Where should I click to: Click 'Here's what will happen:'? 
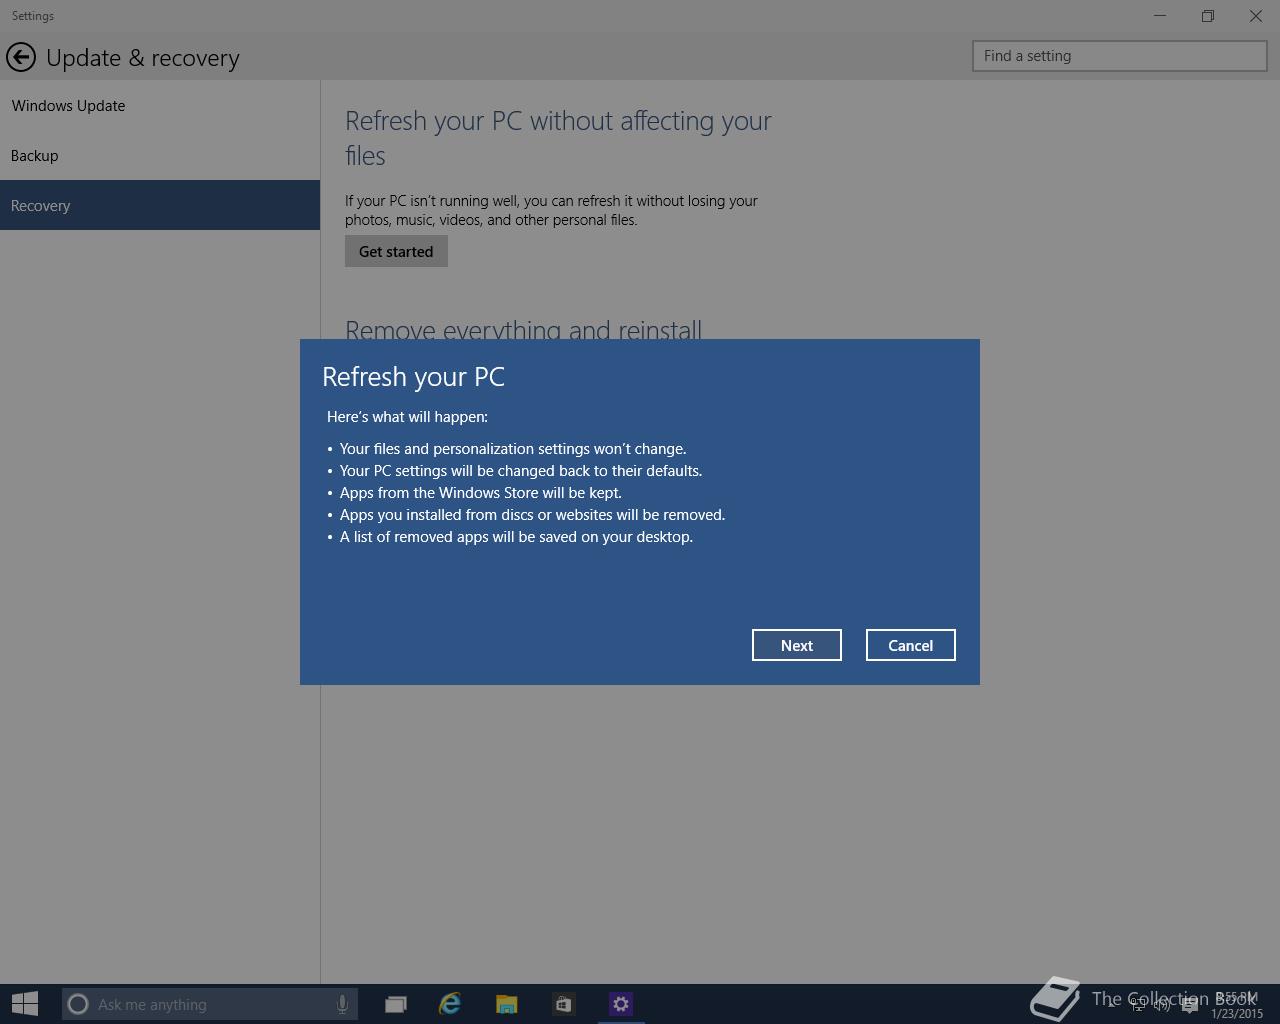(x=407, y=416)
